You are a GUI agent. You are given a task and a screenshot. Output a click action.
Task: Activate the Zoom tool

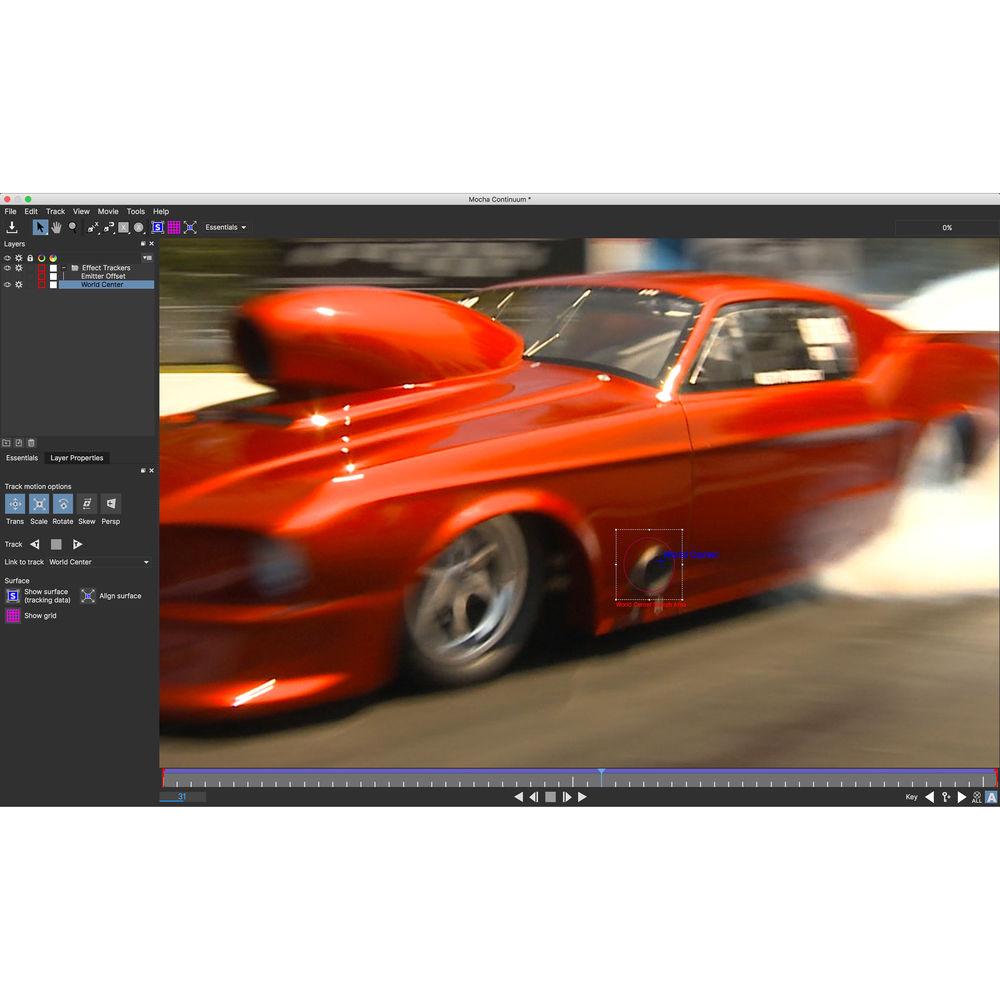73,227
